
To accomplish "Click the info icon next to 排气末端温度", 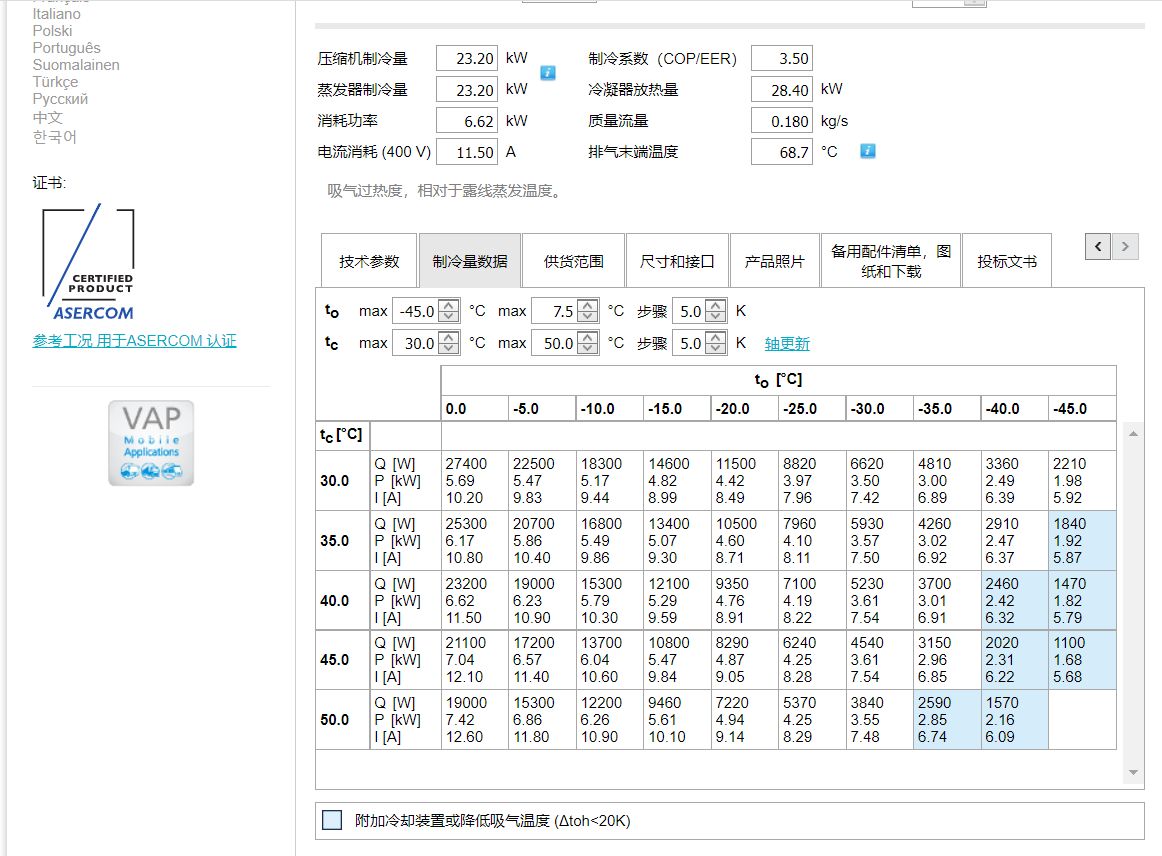I will [x=868, y=151].
